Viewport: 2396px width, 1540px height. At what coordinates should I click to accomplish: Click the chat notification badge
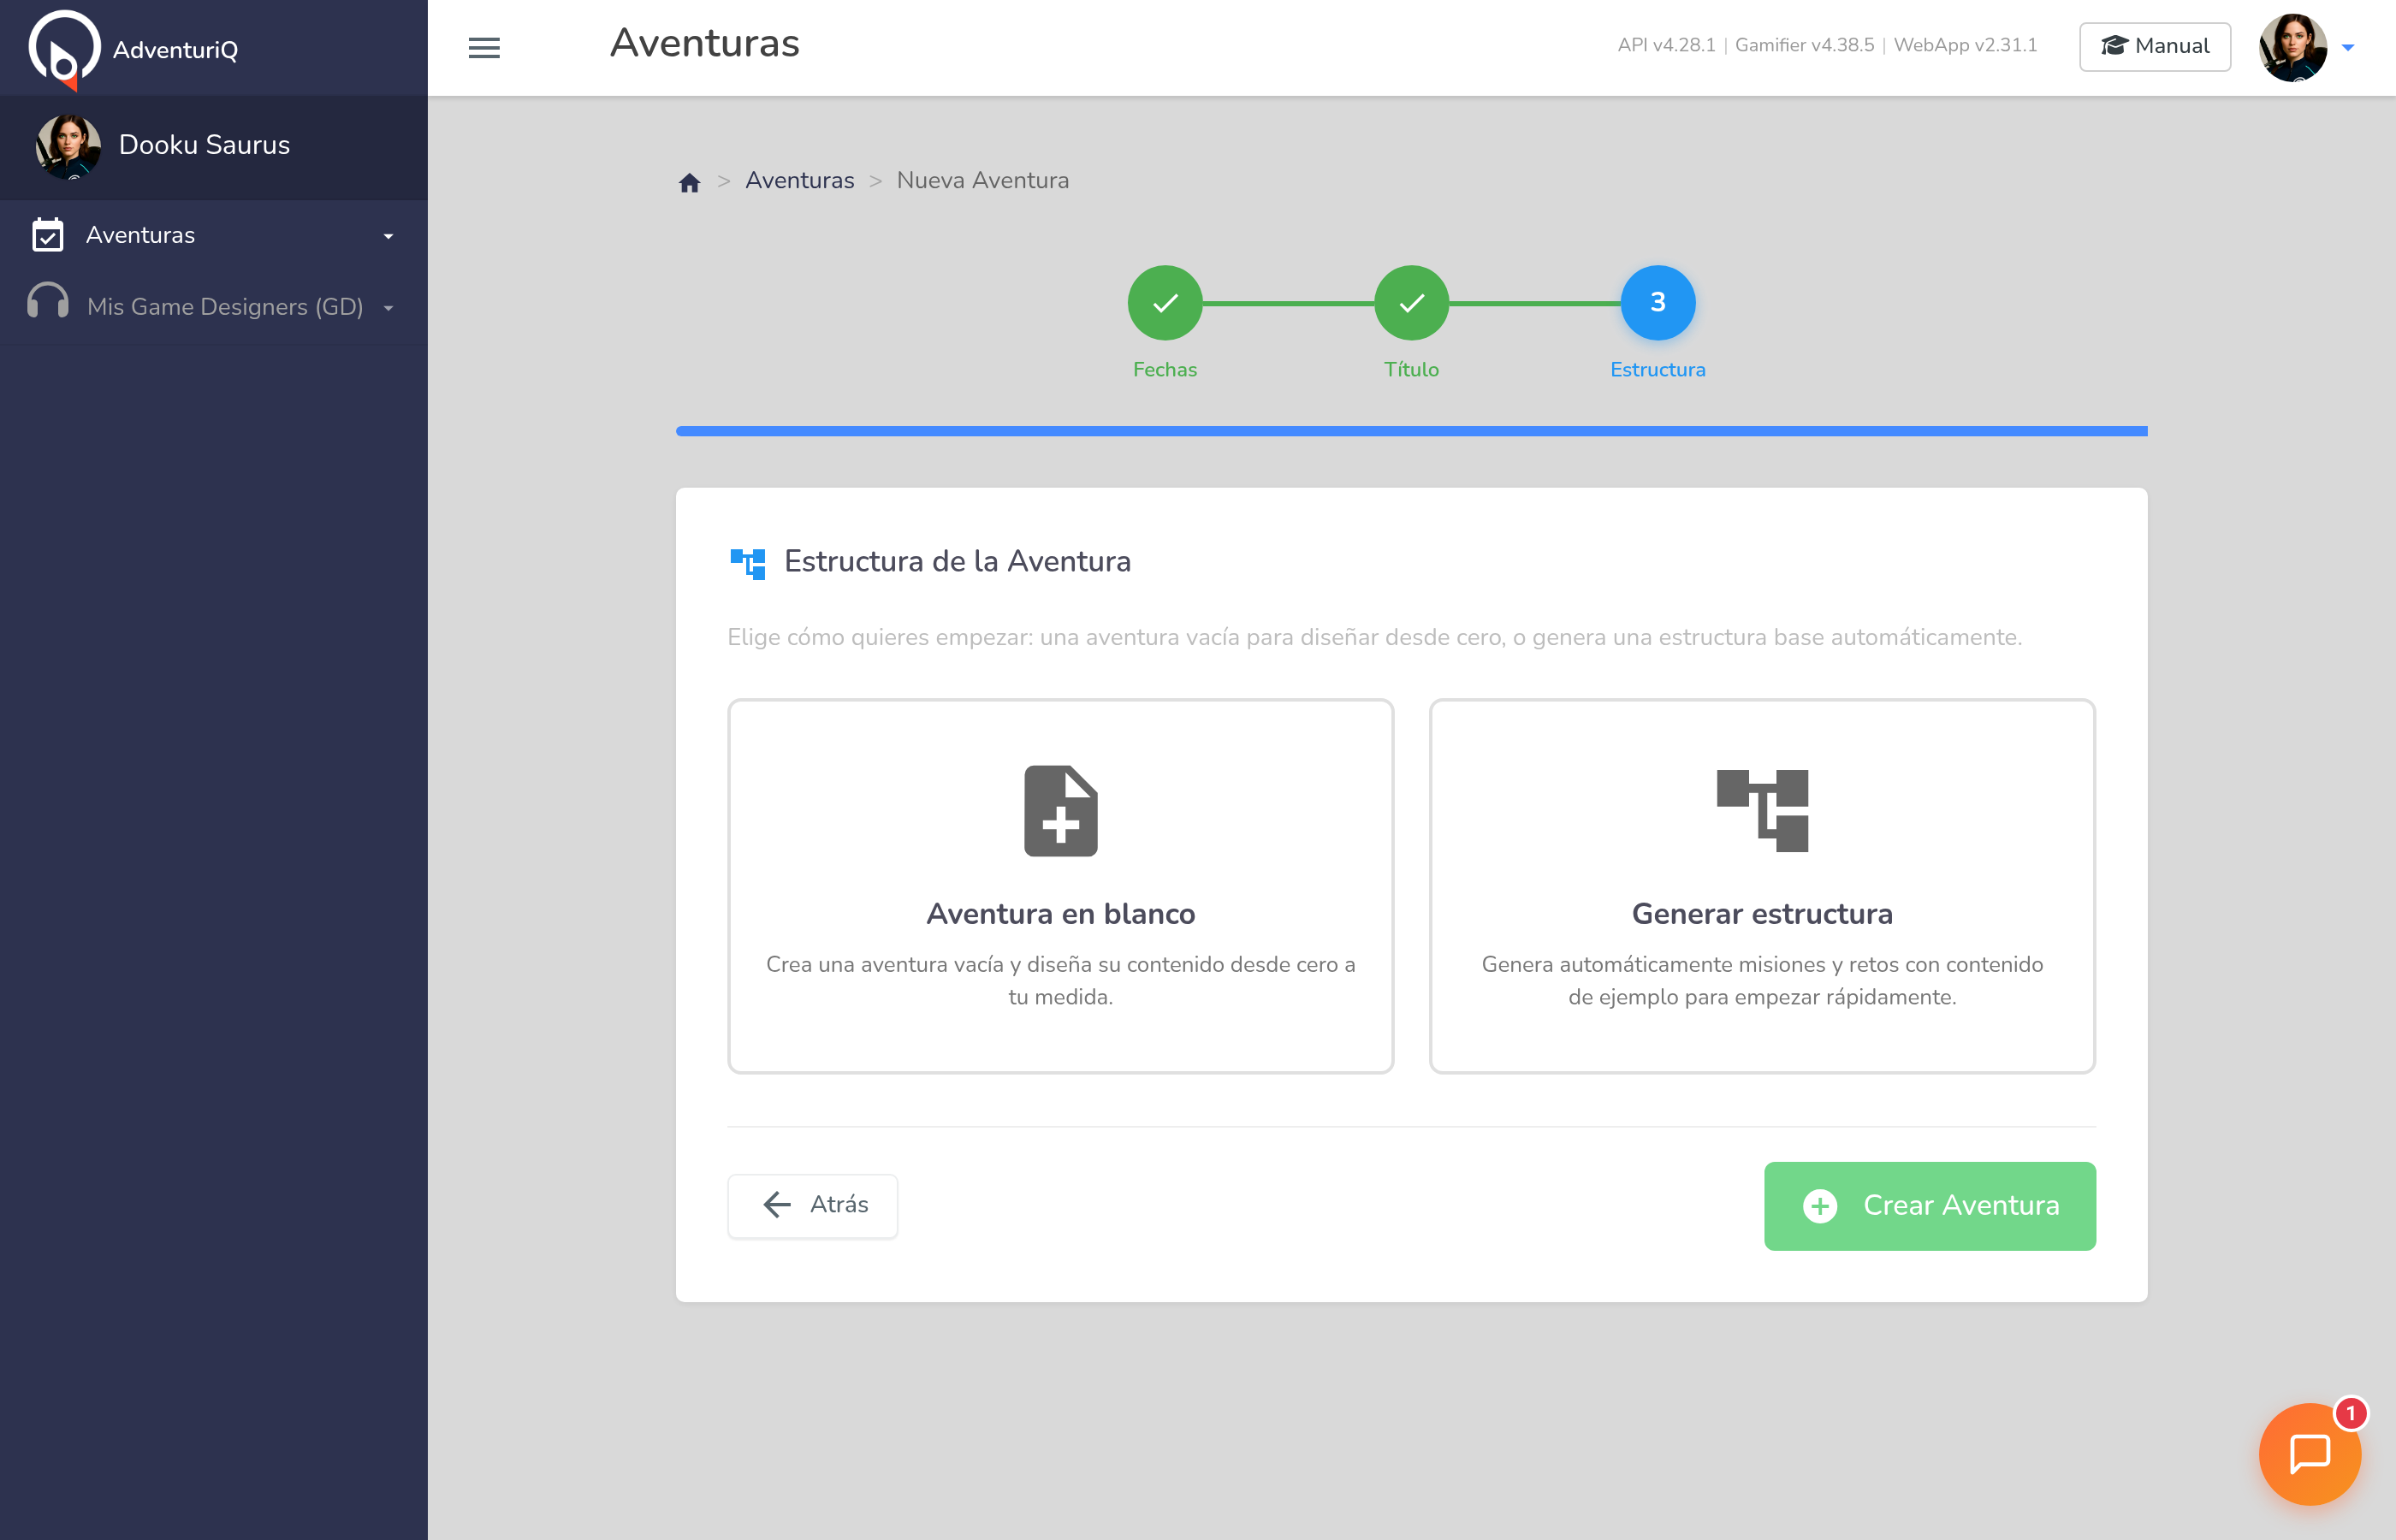(x=2350, y=1413)
